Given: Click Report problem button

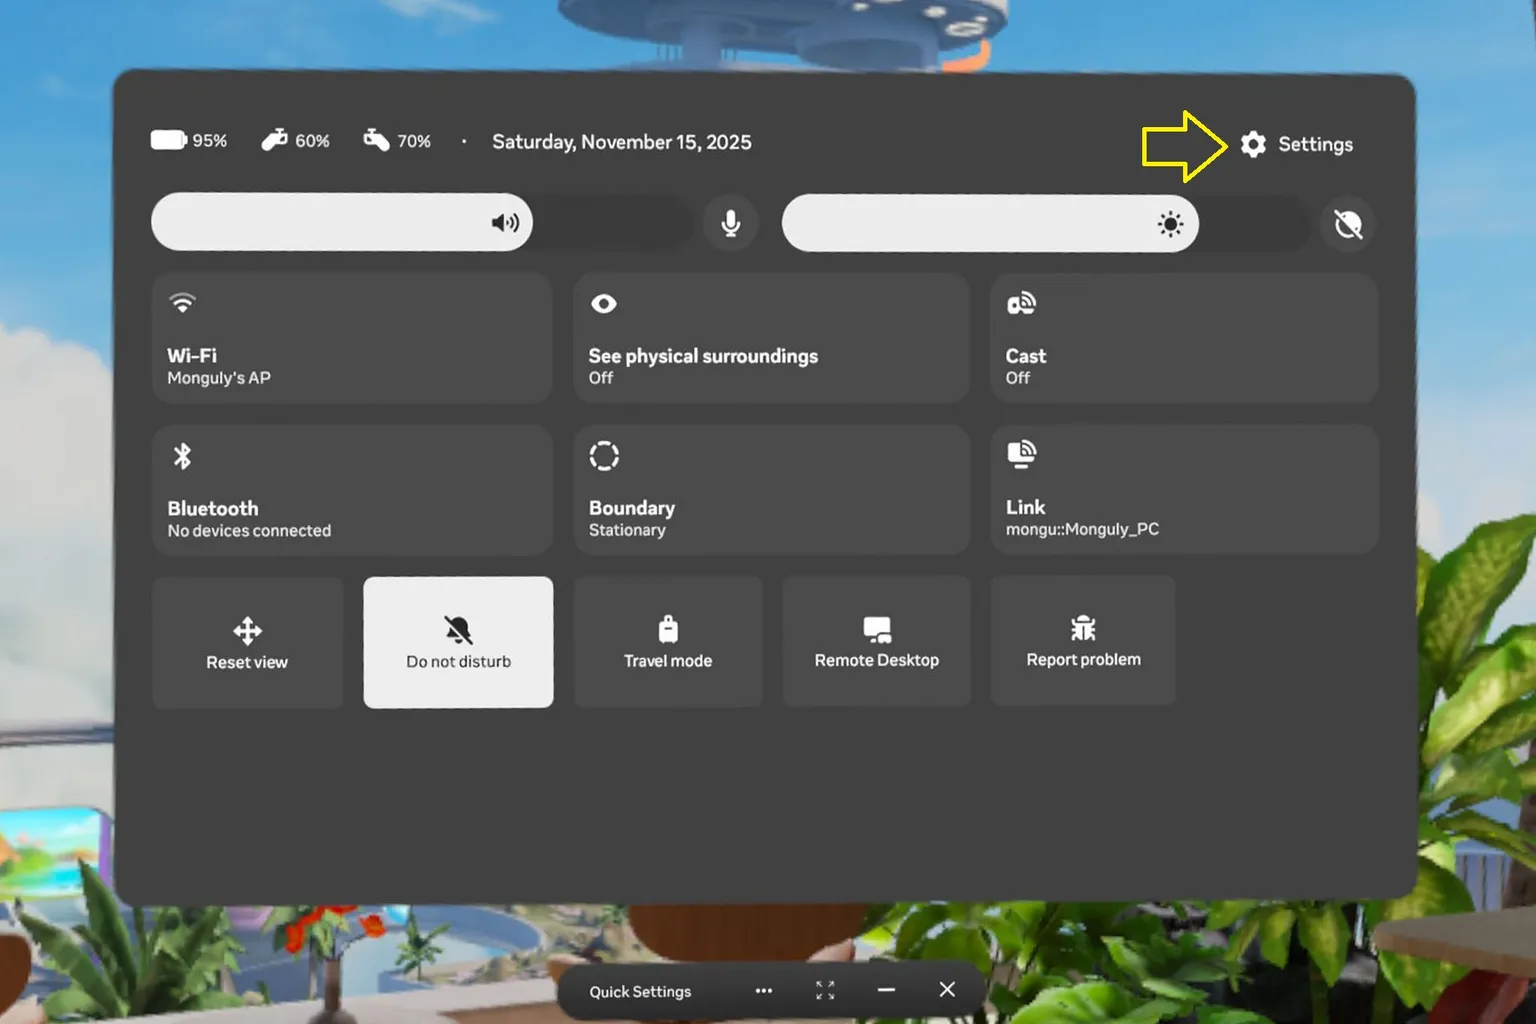Looking at the screenshot, I should (x=1083, y=641).
